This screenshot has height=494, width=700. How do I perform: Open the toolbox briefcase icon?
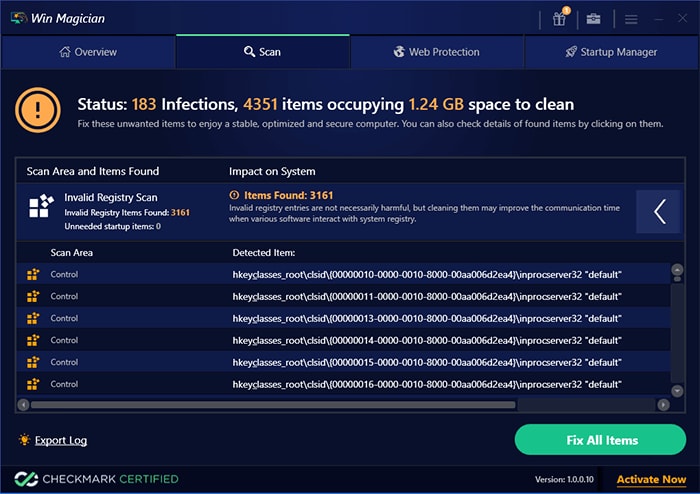point(593,19)
